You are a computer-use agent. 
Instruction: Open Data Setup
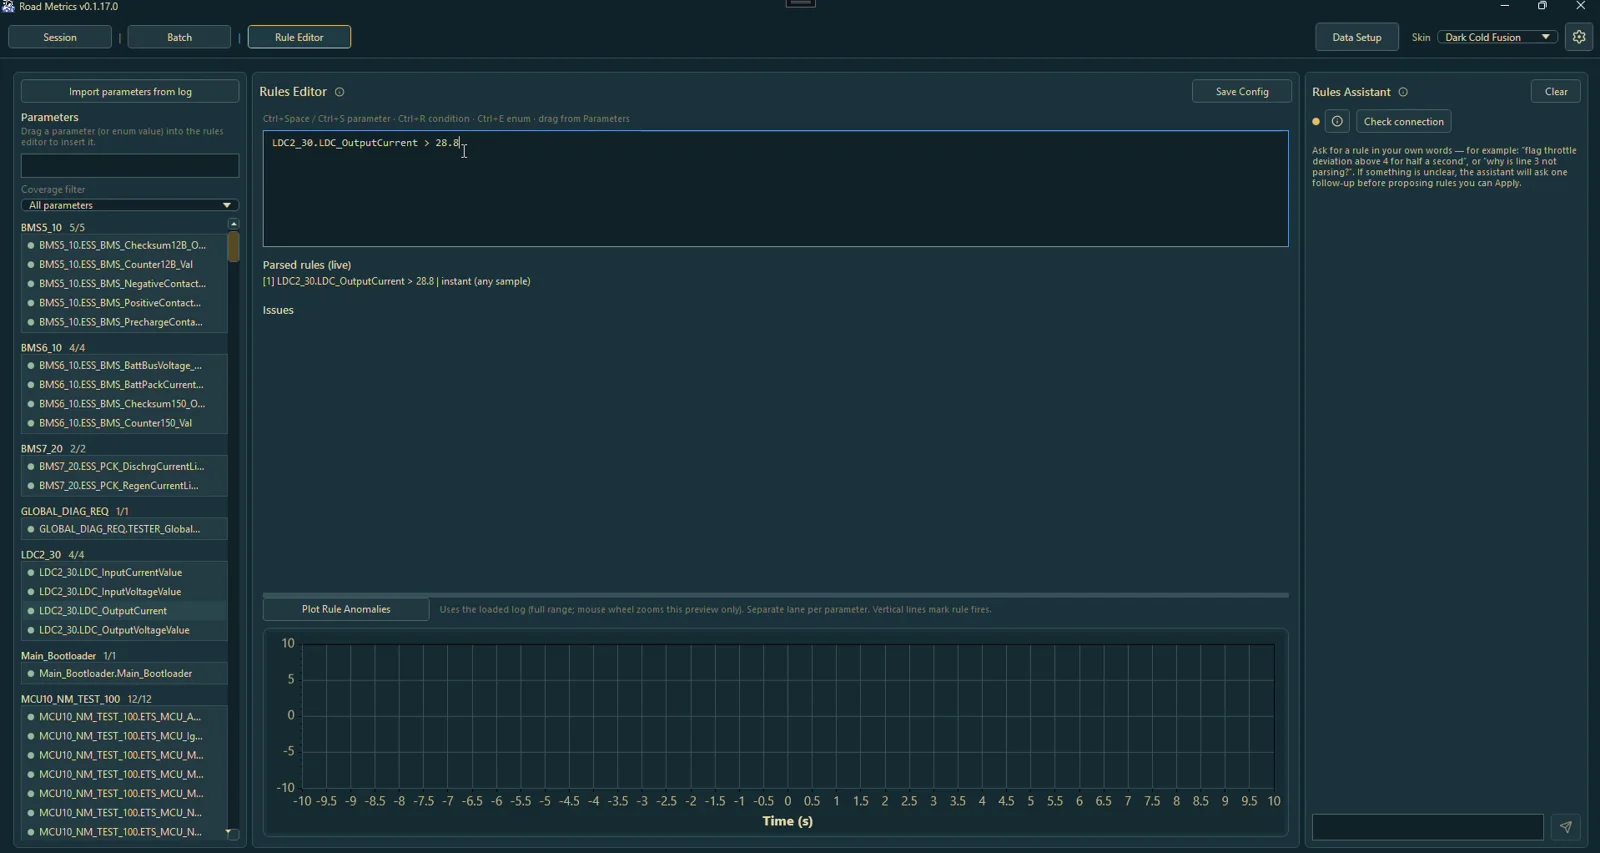(x=1357, y=37)
